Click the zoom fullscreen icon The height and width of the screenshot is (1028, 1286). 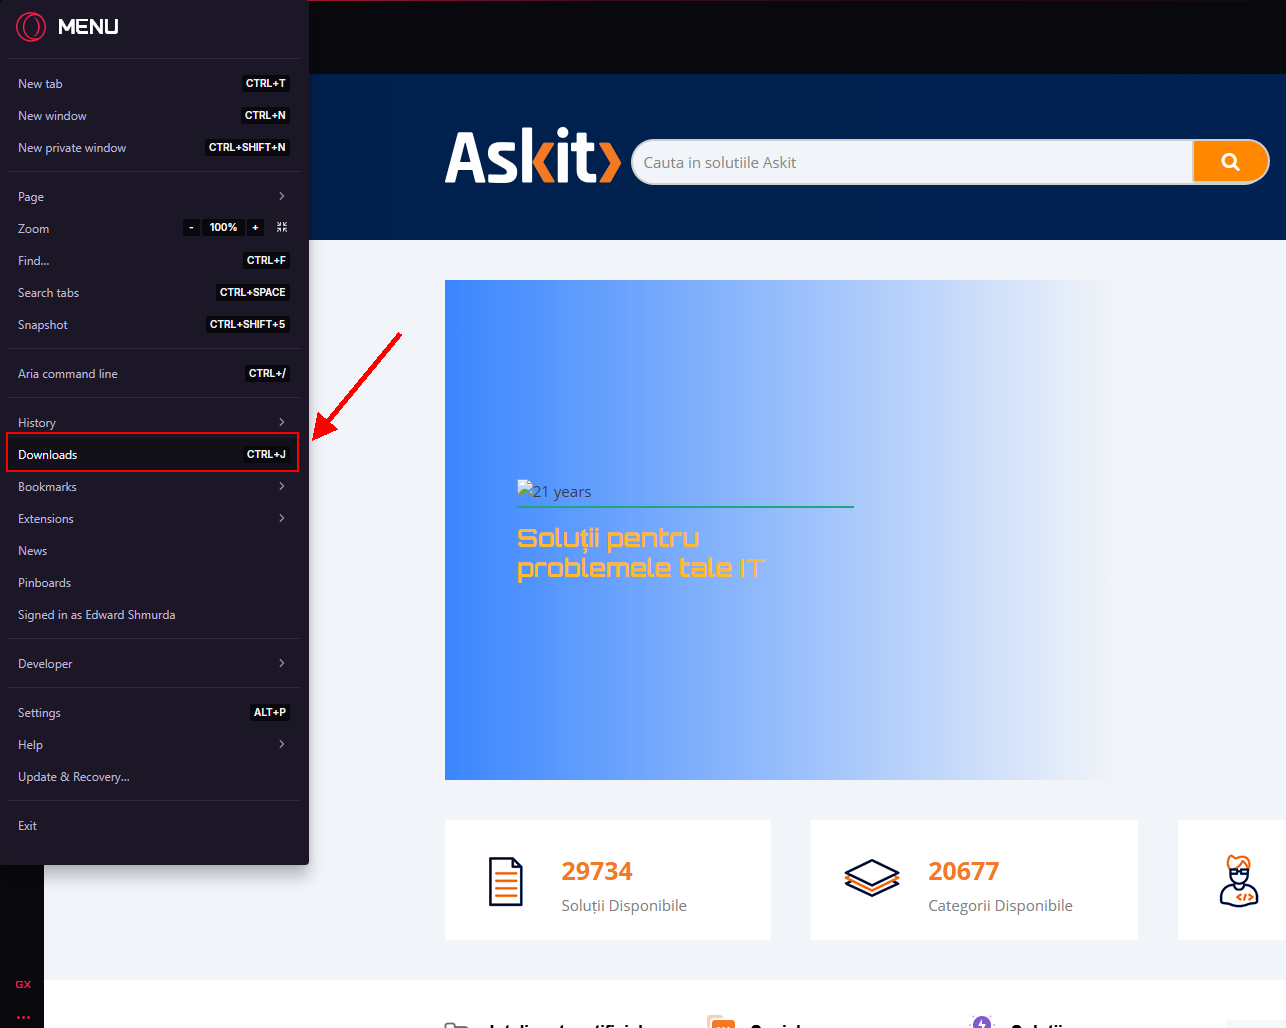click(282, 228)
